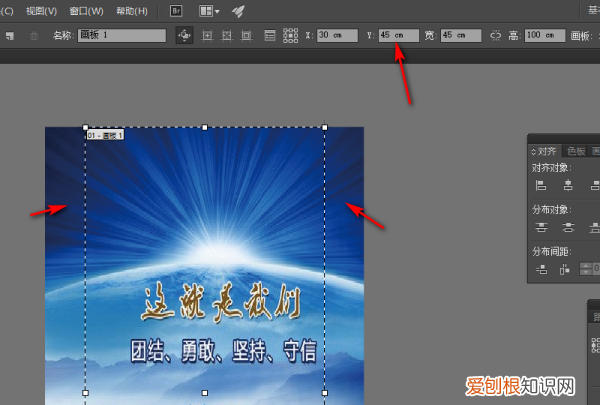
Task: Click the top-left artboard resize handle
Action: pyautogui.click(x=85, y=127)
